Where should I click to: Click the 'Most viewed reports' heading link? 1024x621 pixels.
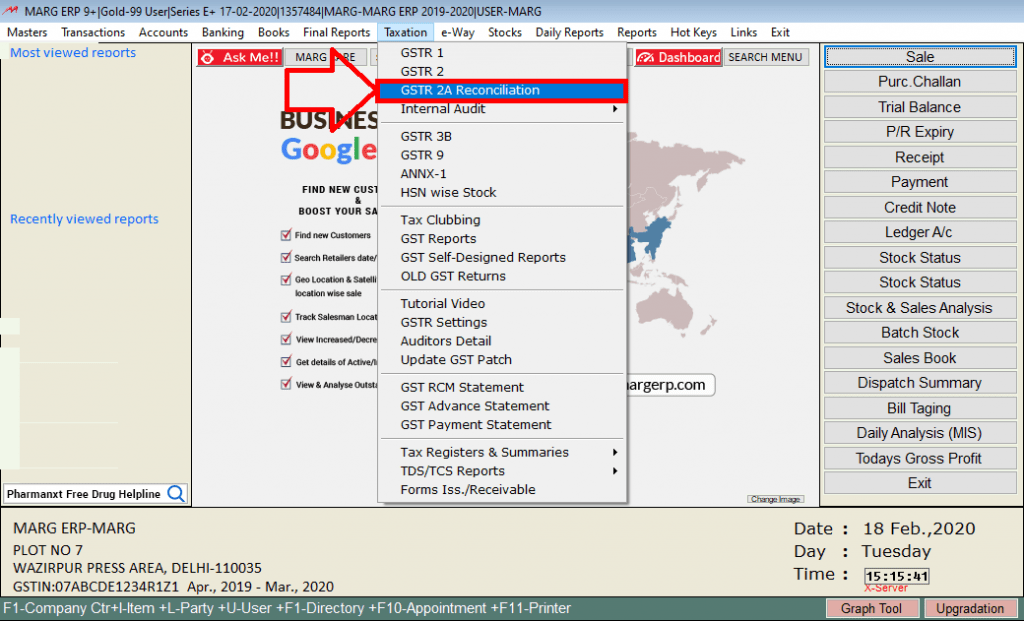[x=72, y=53]
